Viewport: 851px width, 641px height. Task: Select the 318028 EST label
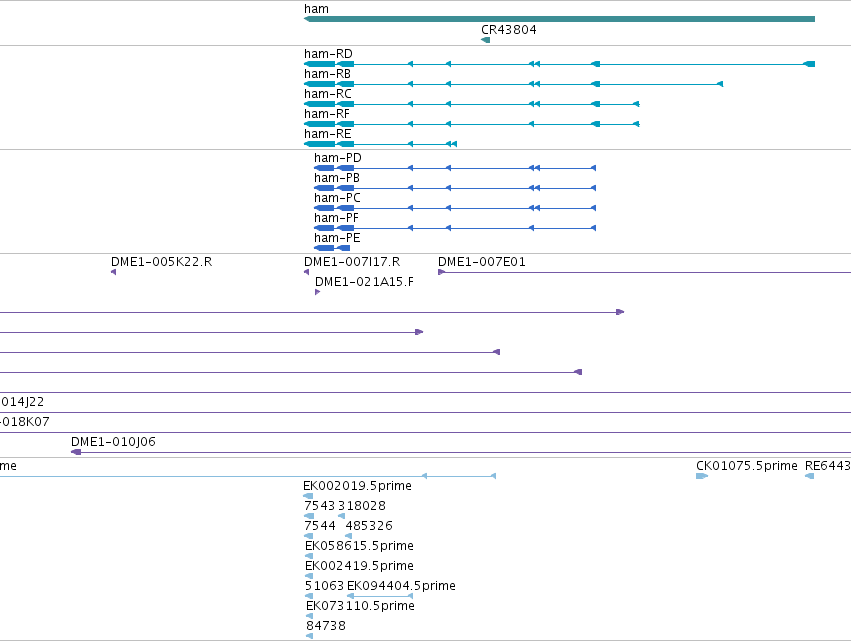tap(361, 506)
